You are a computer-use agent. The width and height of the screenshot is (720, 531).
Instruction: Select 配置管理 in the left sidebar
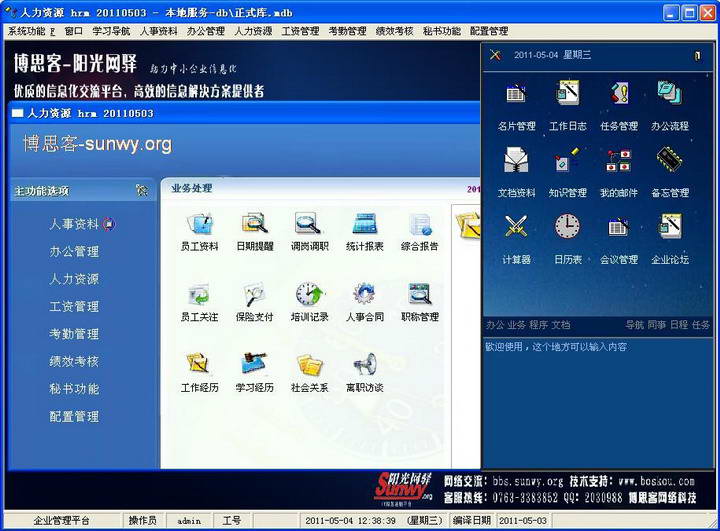point(74,417)
